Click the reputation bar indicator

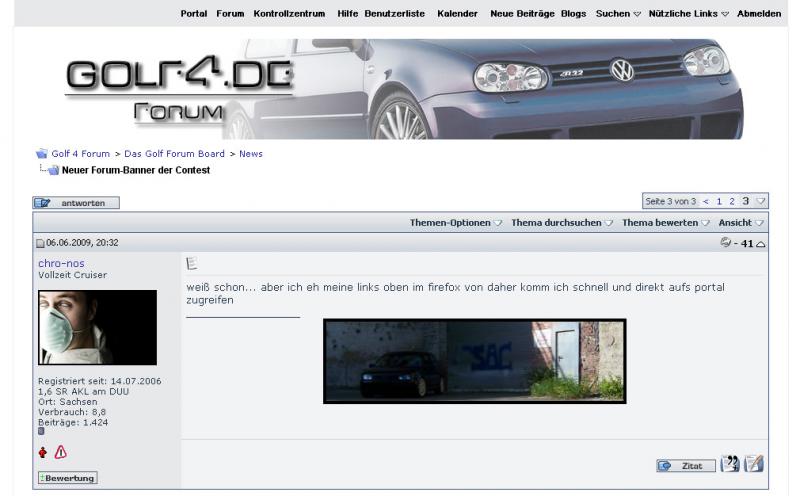(x=41, y=431)
